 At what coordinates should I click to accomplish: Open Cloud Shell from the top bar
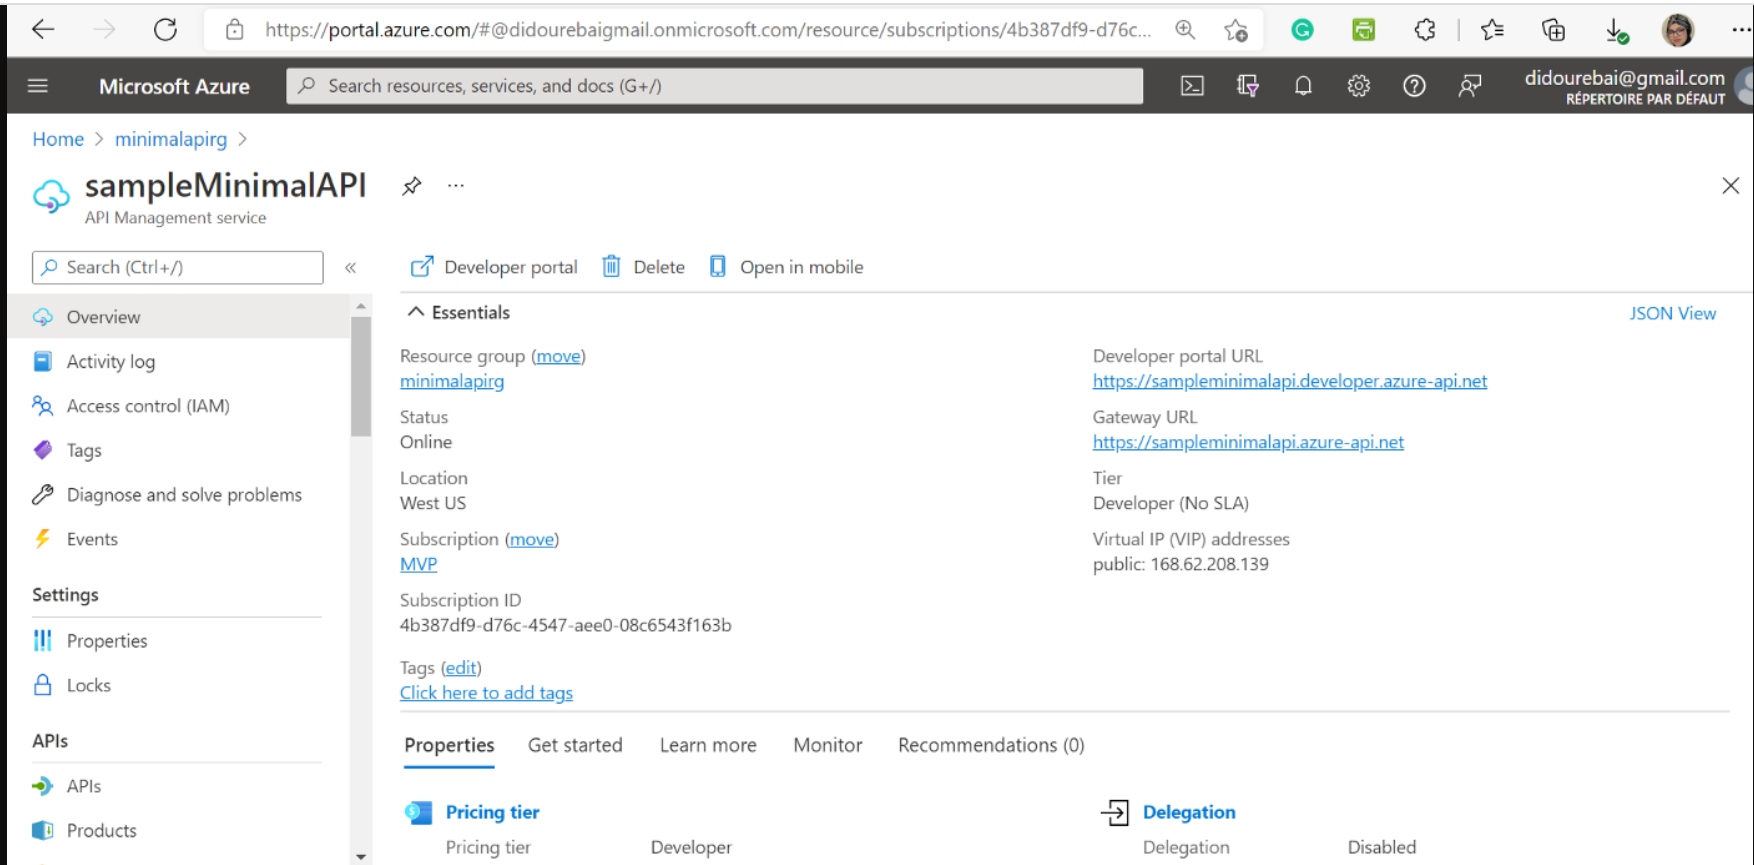[x=1192, y=86]
